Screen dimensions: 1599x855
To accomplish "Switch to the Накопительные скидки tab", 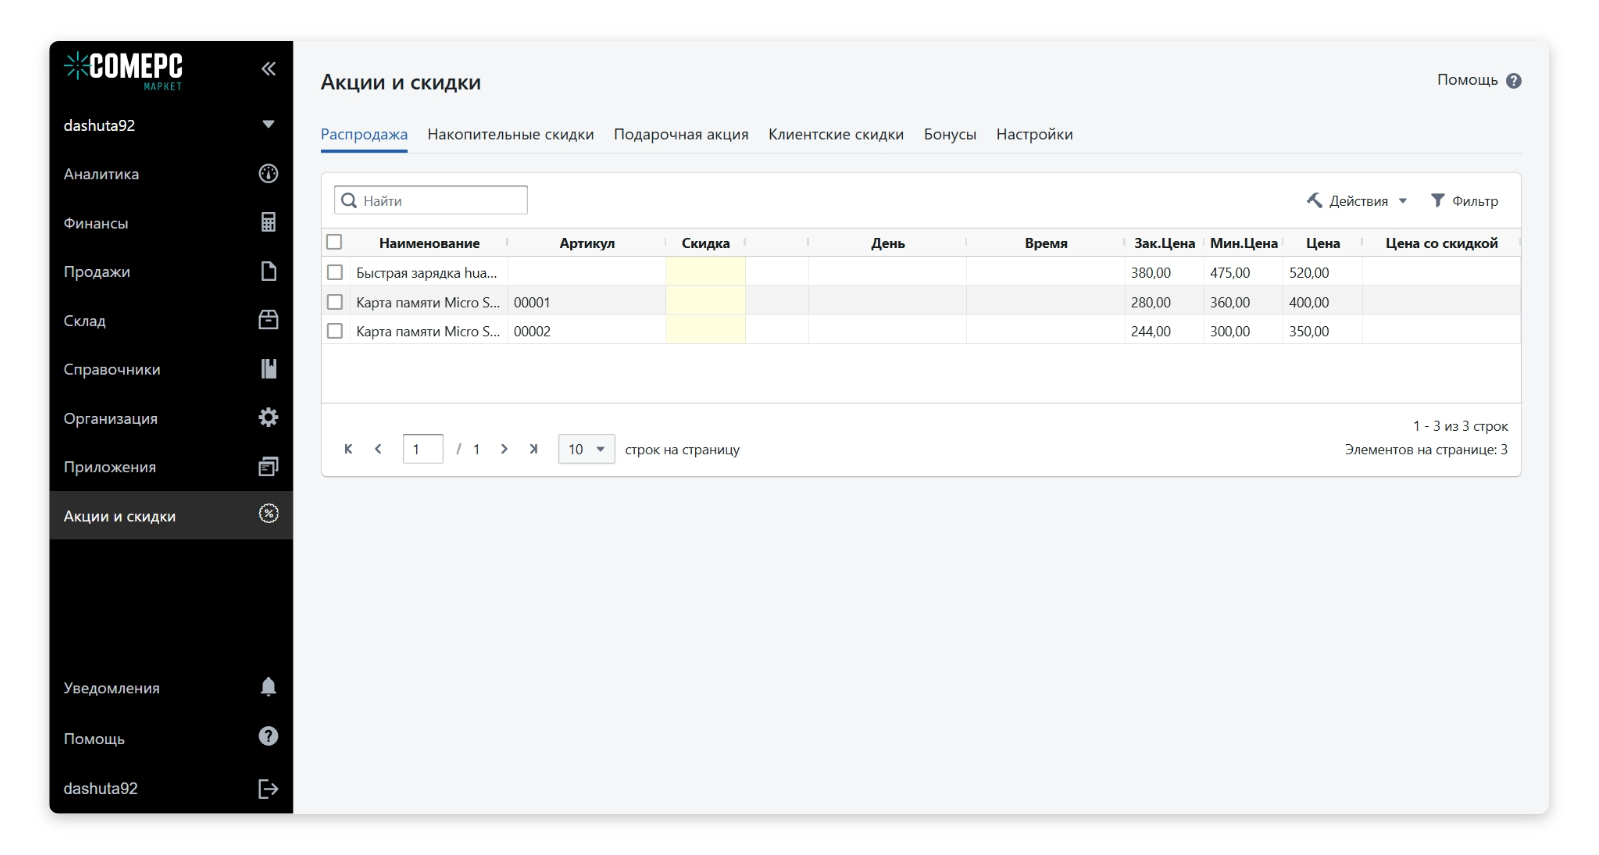I will point(510,135).
